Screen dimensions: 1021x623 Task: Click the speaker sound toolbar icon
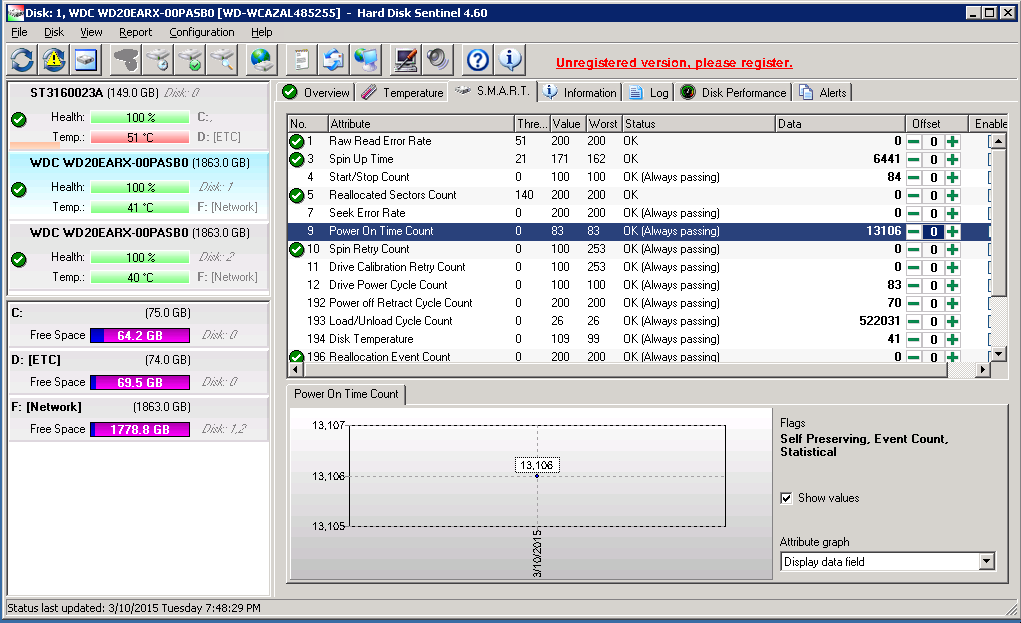point(438,61)
